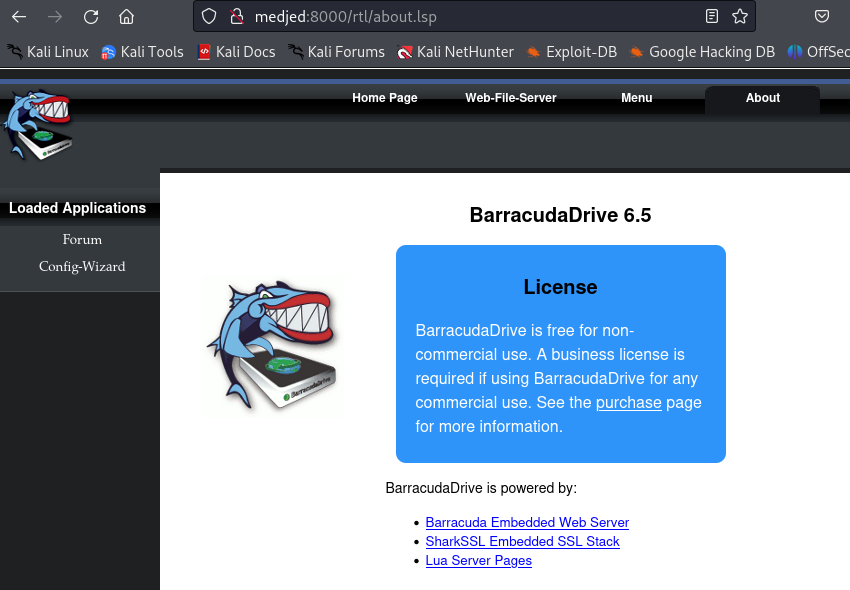Reload the page with the refresh icon
Image resolution: width=850 pixels, height=590 pixels.
(x=91, y=17)
